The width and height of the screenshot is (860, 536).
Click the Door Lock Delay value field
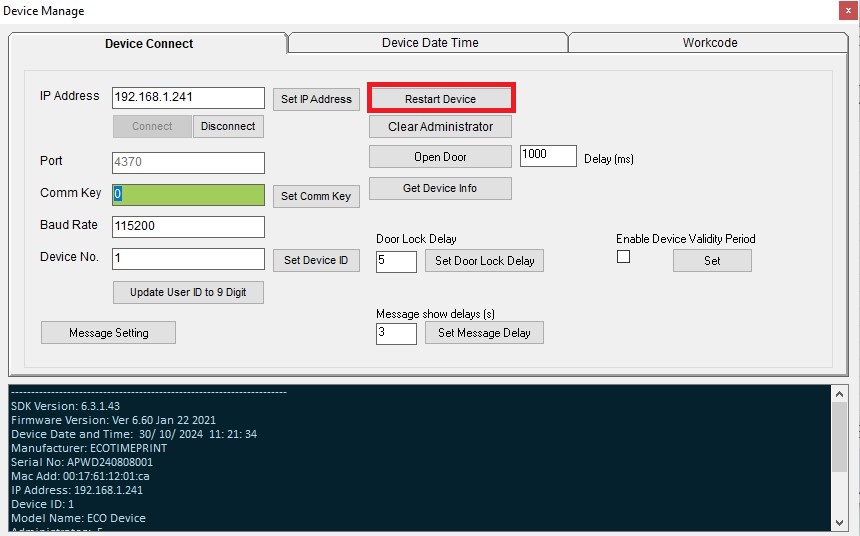(x=396, y=261)
